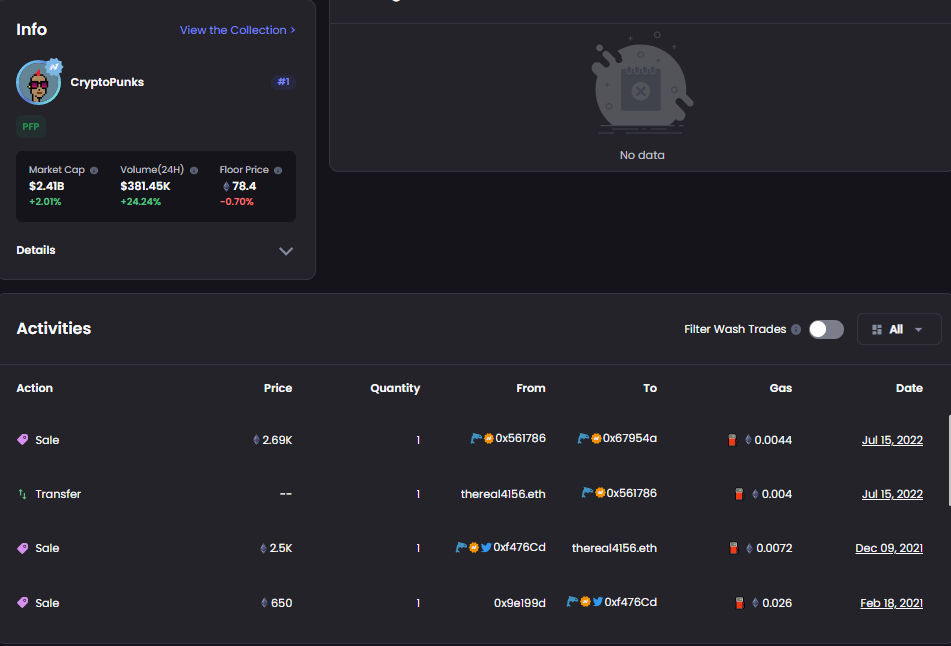This screenshot has height=646, width=951.
Task: Click the Date column header
Action: (909, 388)
